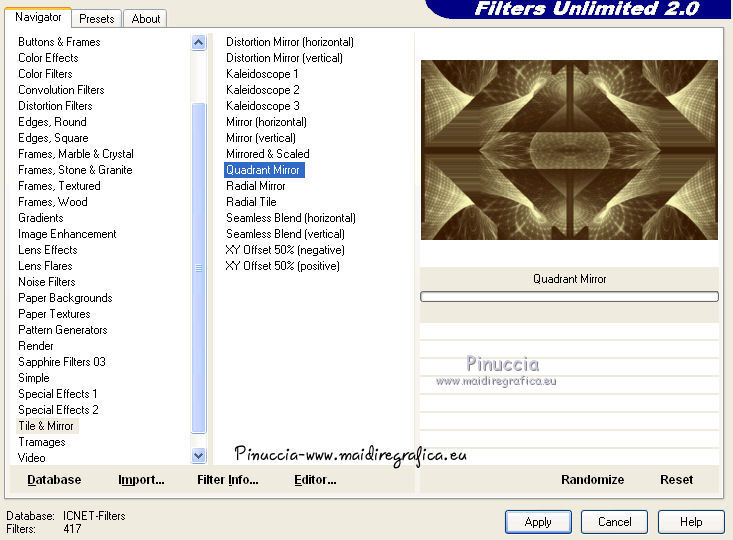Viewport: 733px width, 540px height.
Task: Select Special Effects 2 category
Action: point(58,410)
